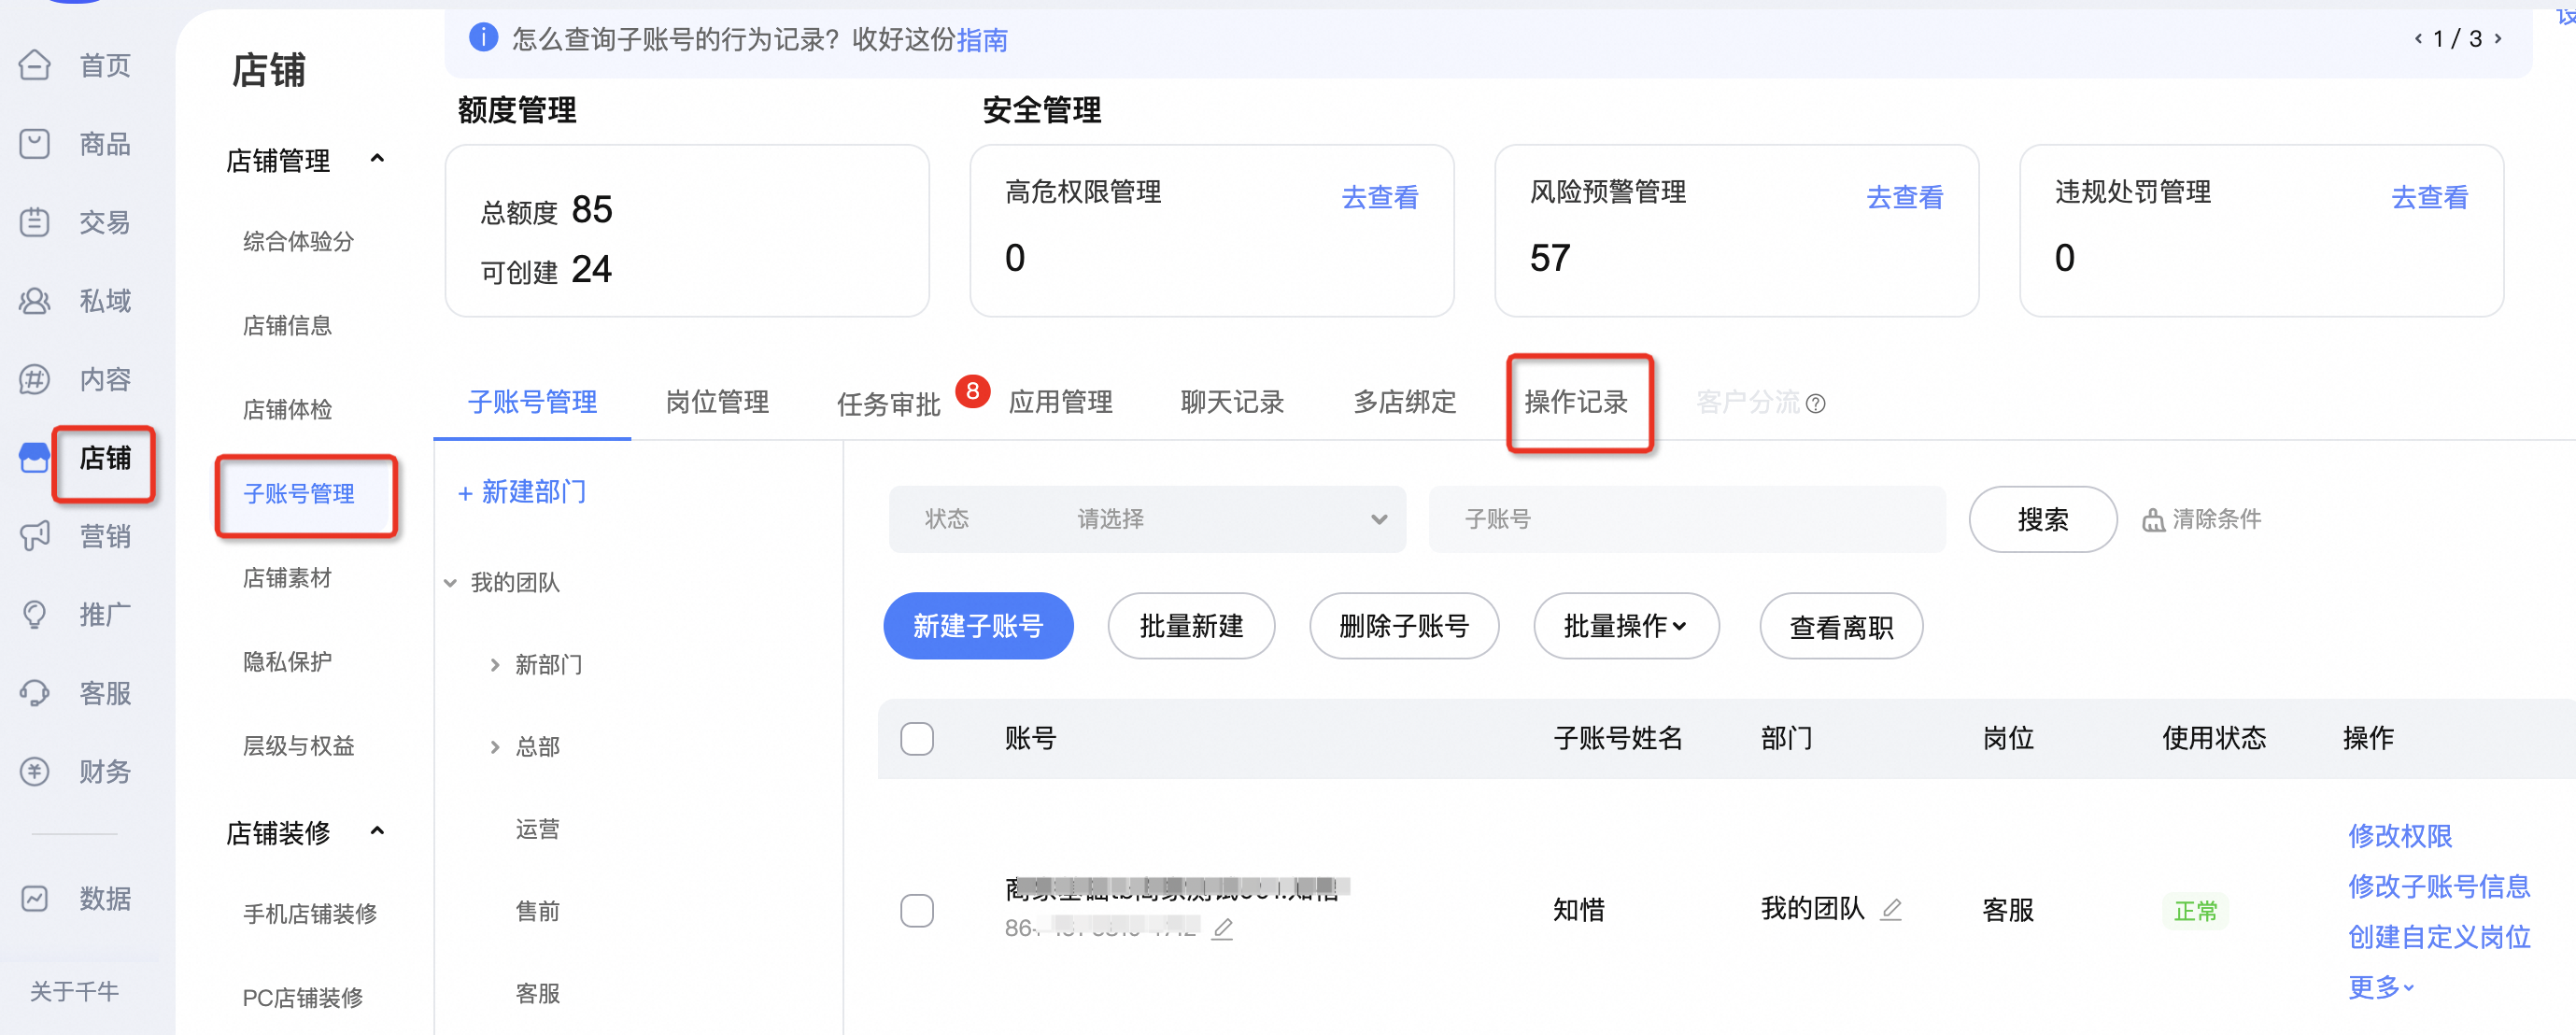
Task: Go to previous banner page arrow
Action: pyautogui.click(x=2418, y=39)
